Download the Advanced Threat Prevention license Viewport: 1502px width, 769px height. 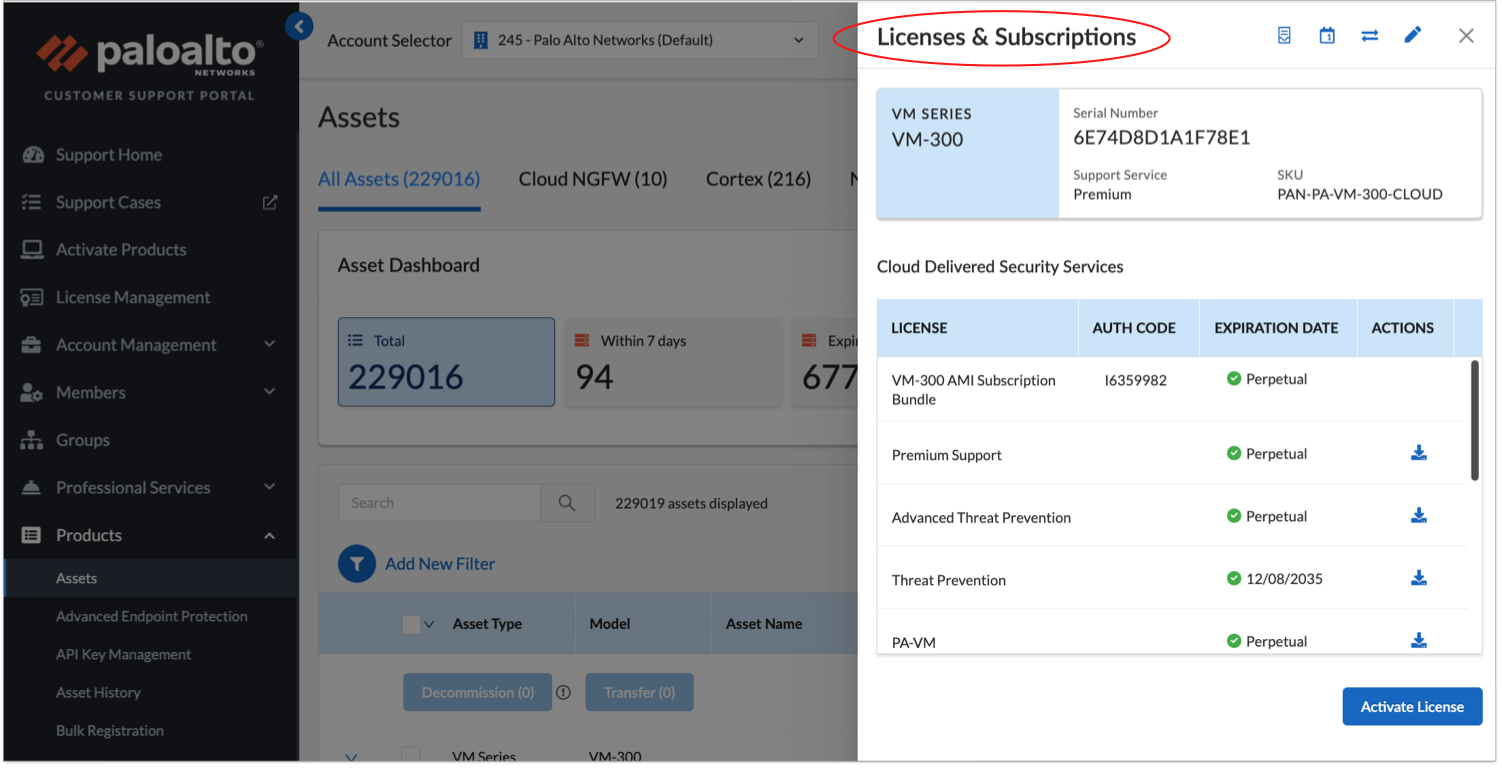click(1418, 516)
